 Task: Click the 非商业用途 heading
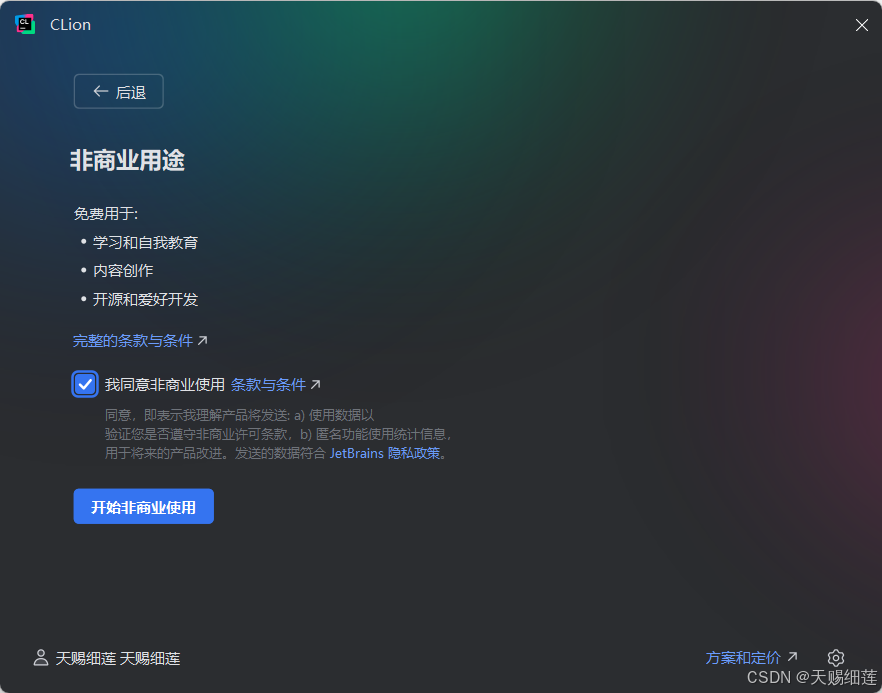[128, 160]
